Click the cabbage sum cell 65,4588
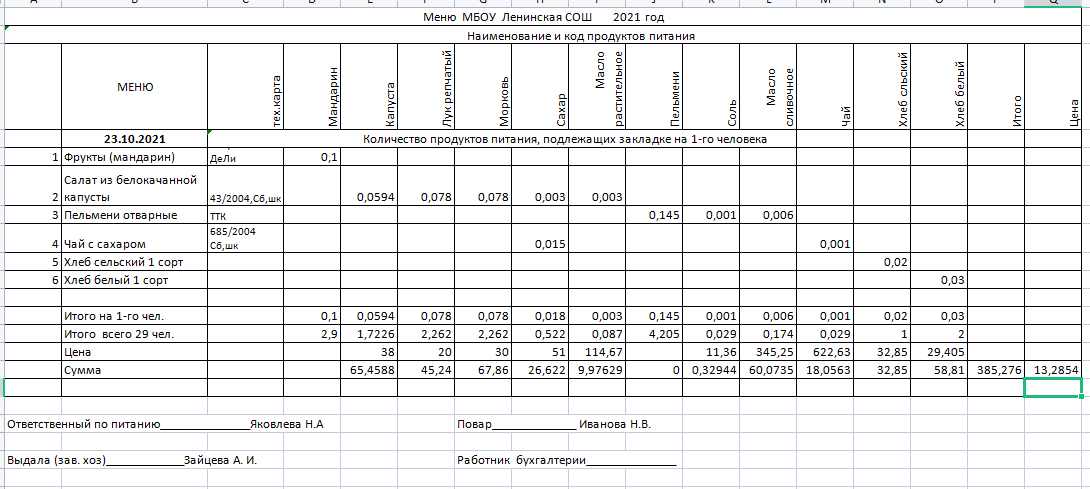The height and width of the screenshot is (489, 1090). pos(369,369)
